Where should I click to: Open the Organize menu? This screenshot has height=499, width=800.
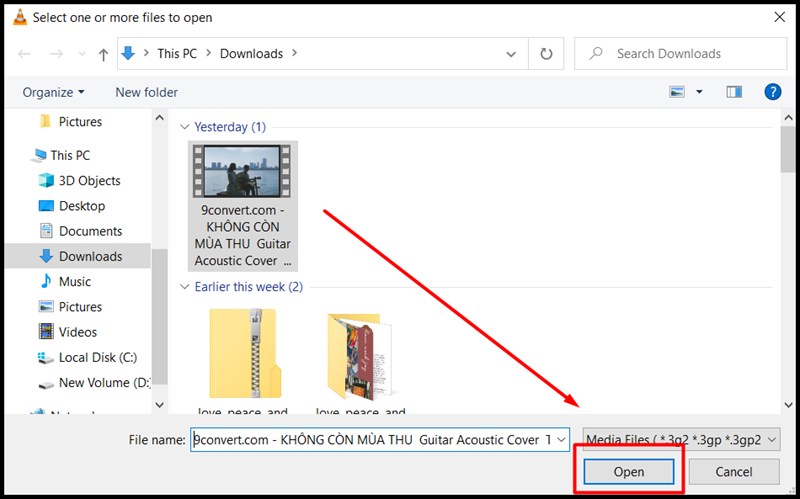point(54,92)
